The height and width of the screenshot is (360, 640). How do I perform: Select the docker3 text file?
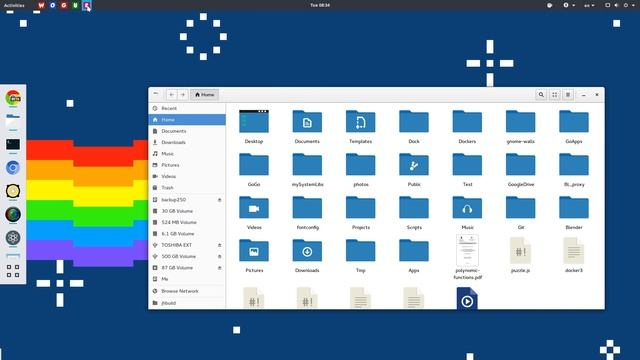[x=574, y=255]
